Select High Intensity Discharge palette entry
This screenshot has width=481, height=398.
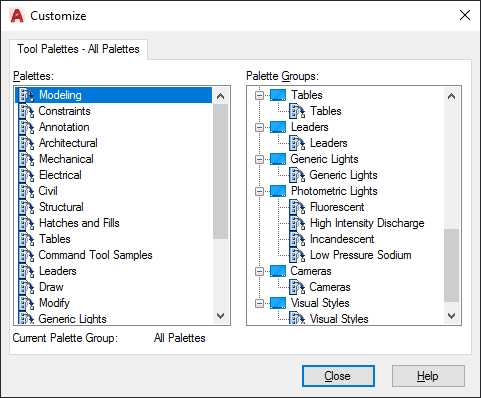pyautogui.click(x=367, y=223)
